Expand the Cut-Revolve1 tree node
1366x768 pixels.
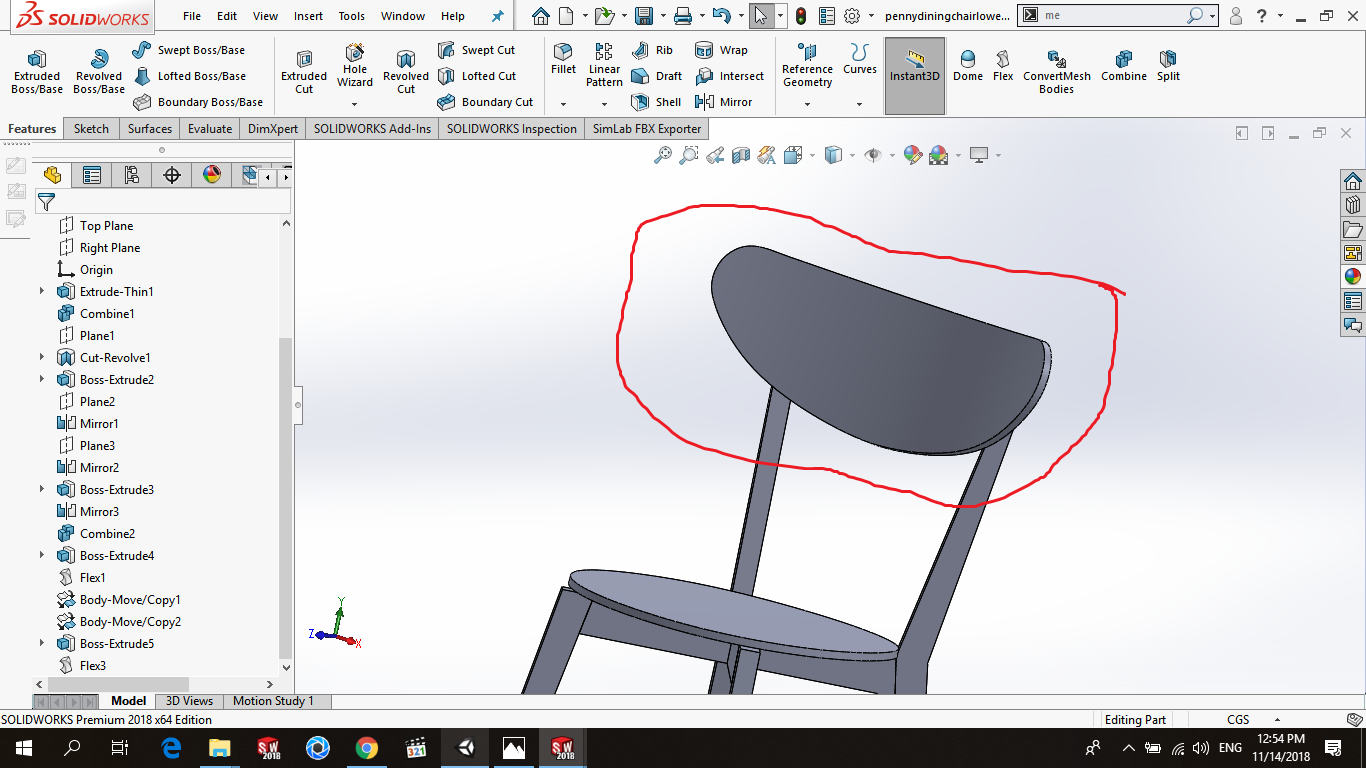[42, 358]
